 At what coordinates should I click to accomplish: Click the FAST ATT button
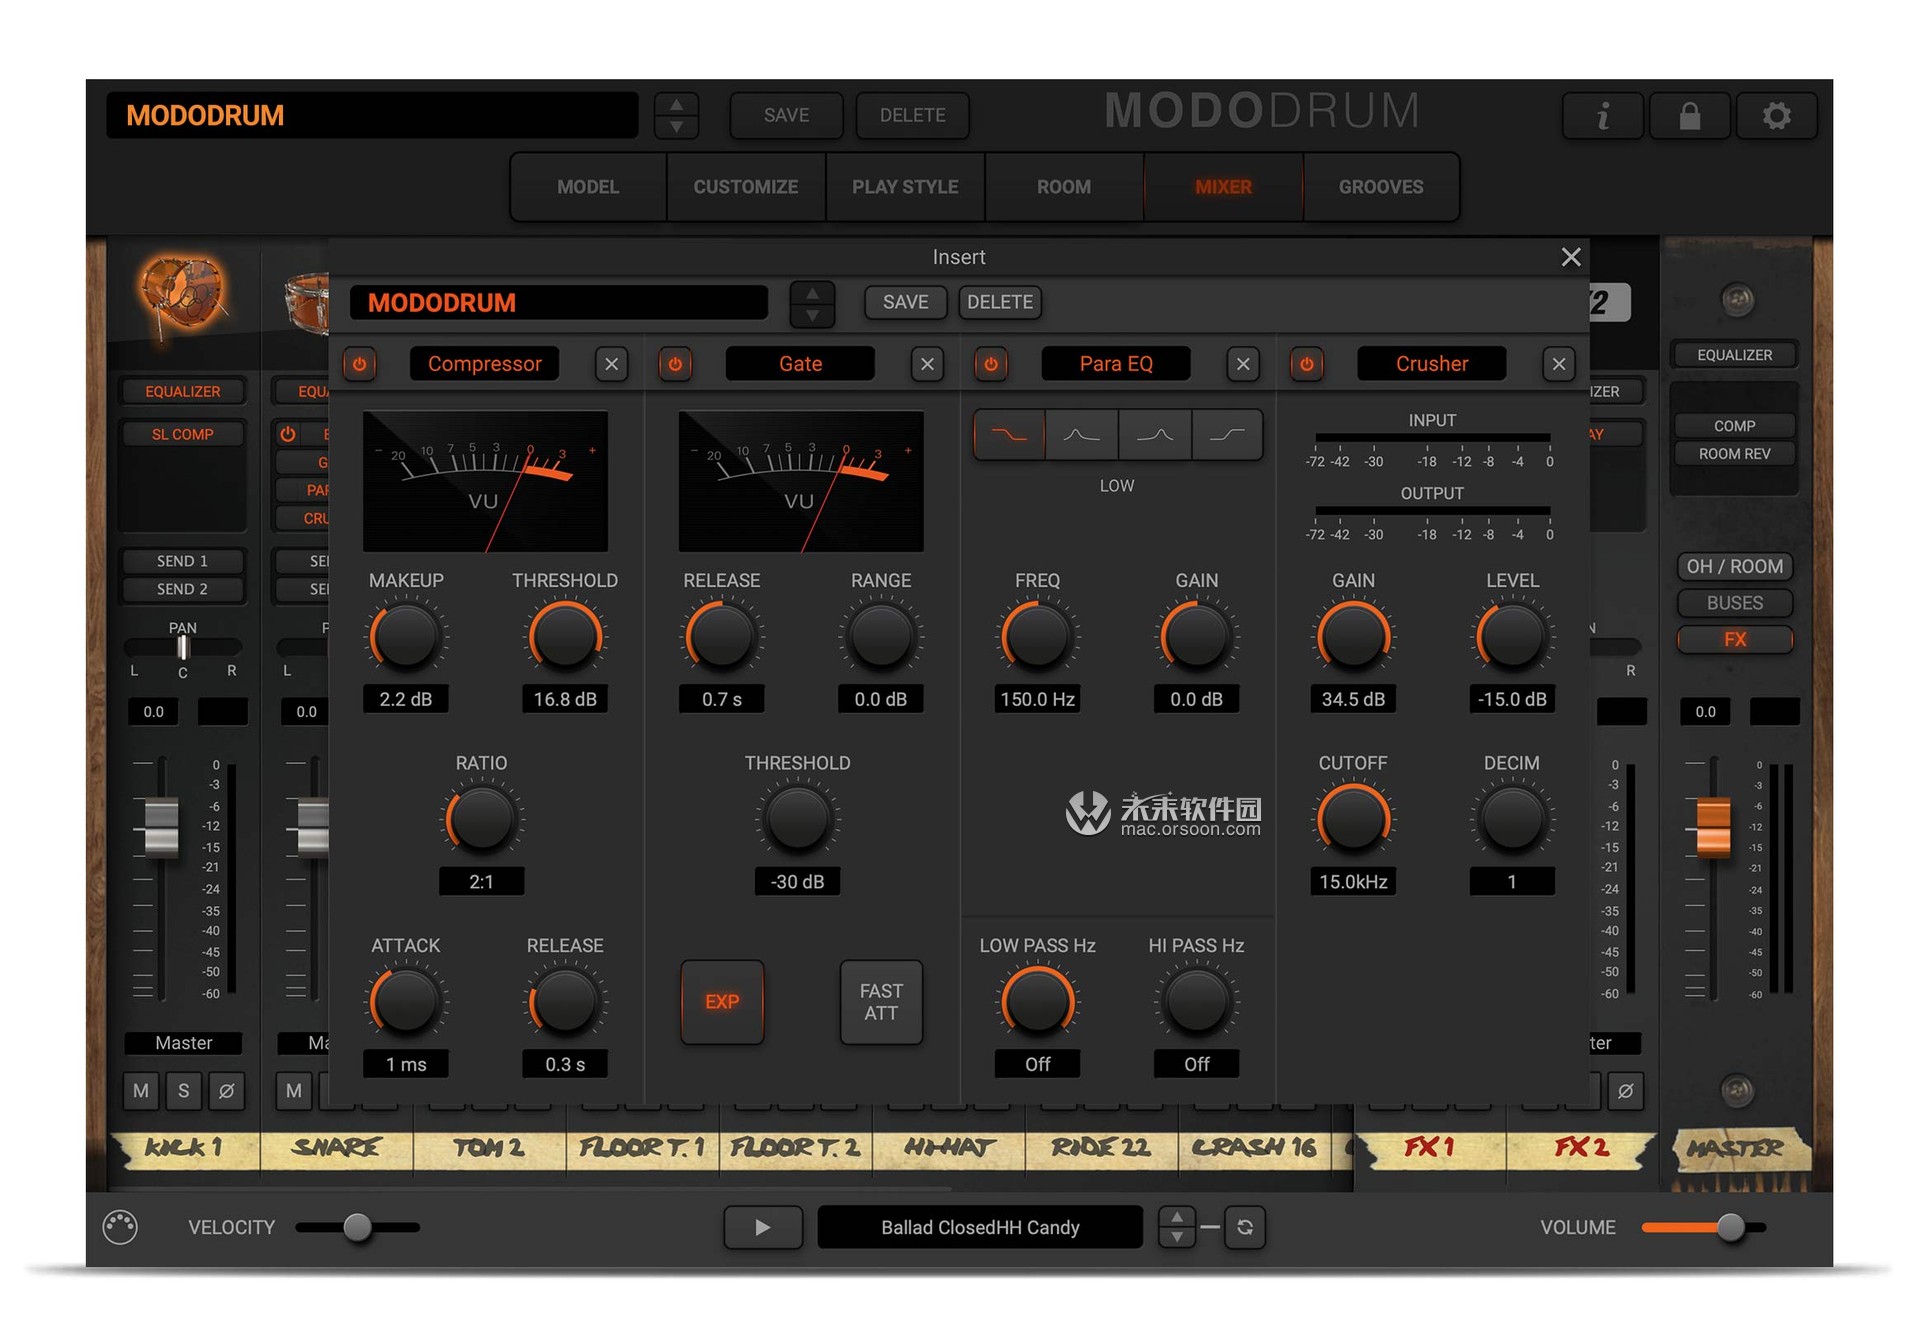click(x=880, y=1002)
